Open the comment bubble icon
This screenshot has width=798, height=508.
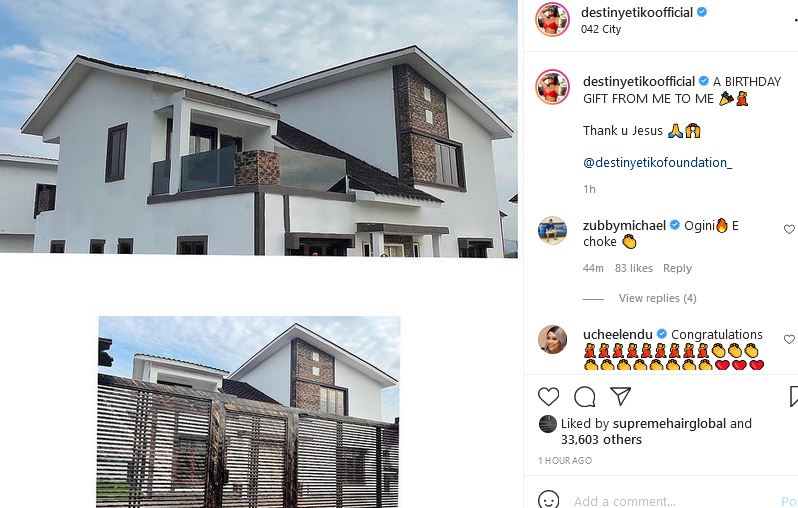(584, 397)
